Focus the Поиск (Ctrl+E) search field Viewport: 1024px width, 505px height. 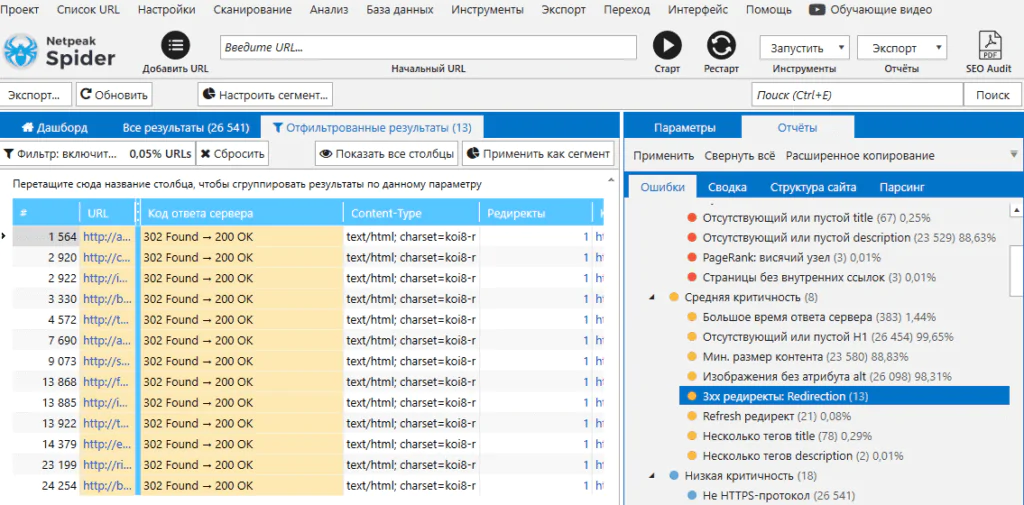coord(857,95)
